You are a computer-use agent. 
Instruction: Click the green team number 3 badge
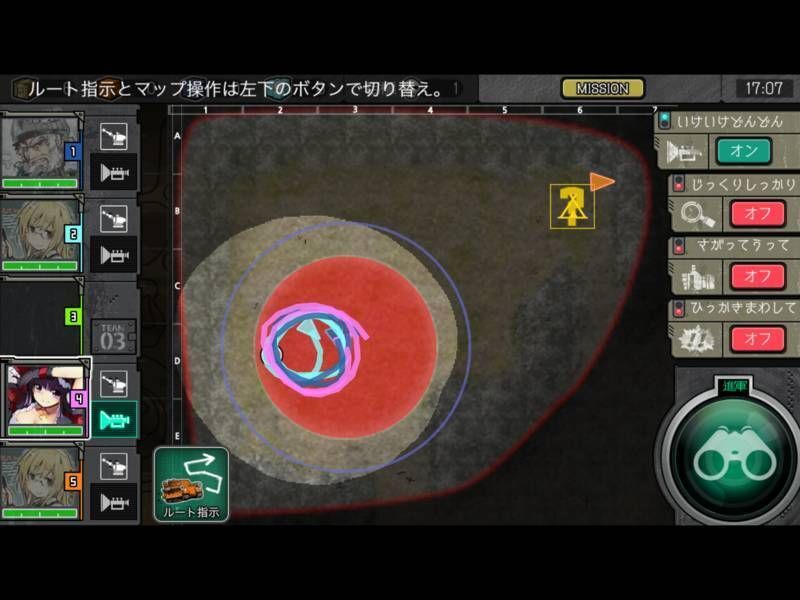73,316
